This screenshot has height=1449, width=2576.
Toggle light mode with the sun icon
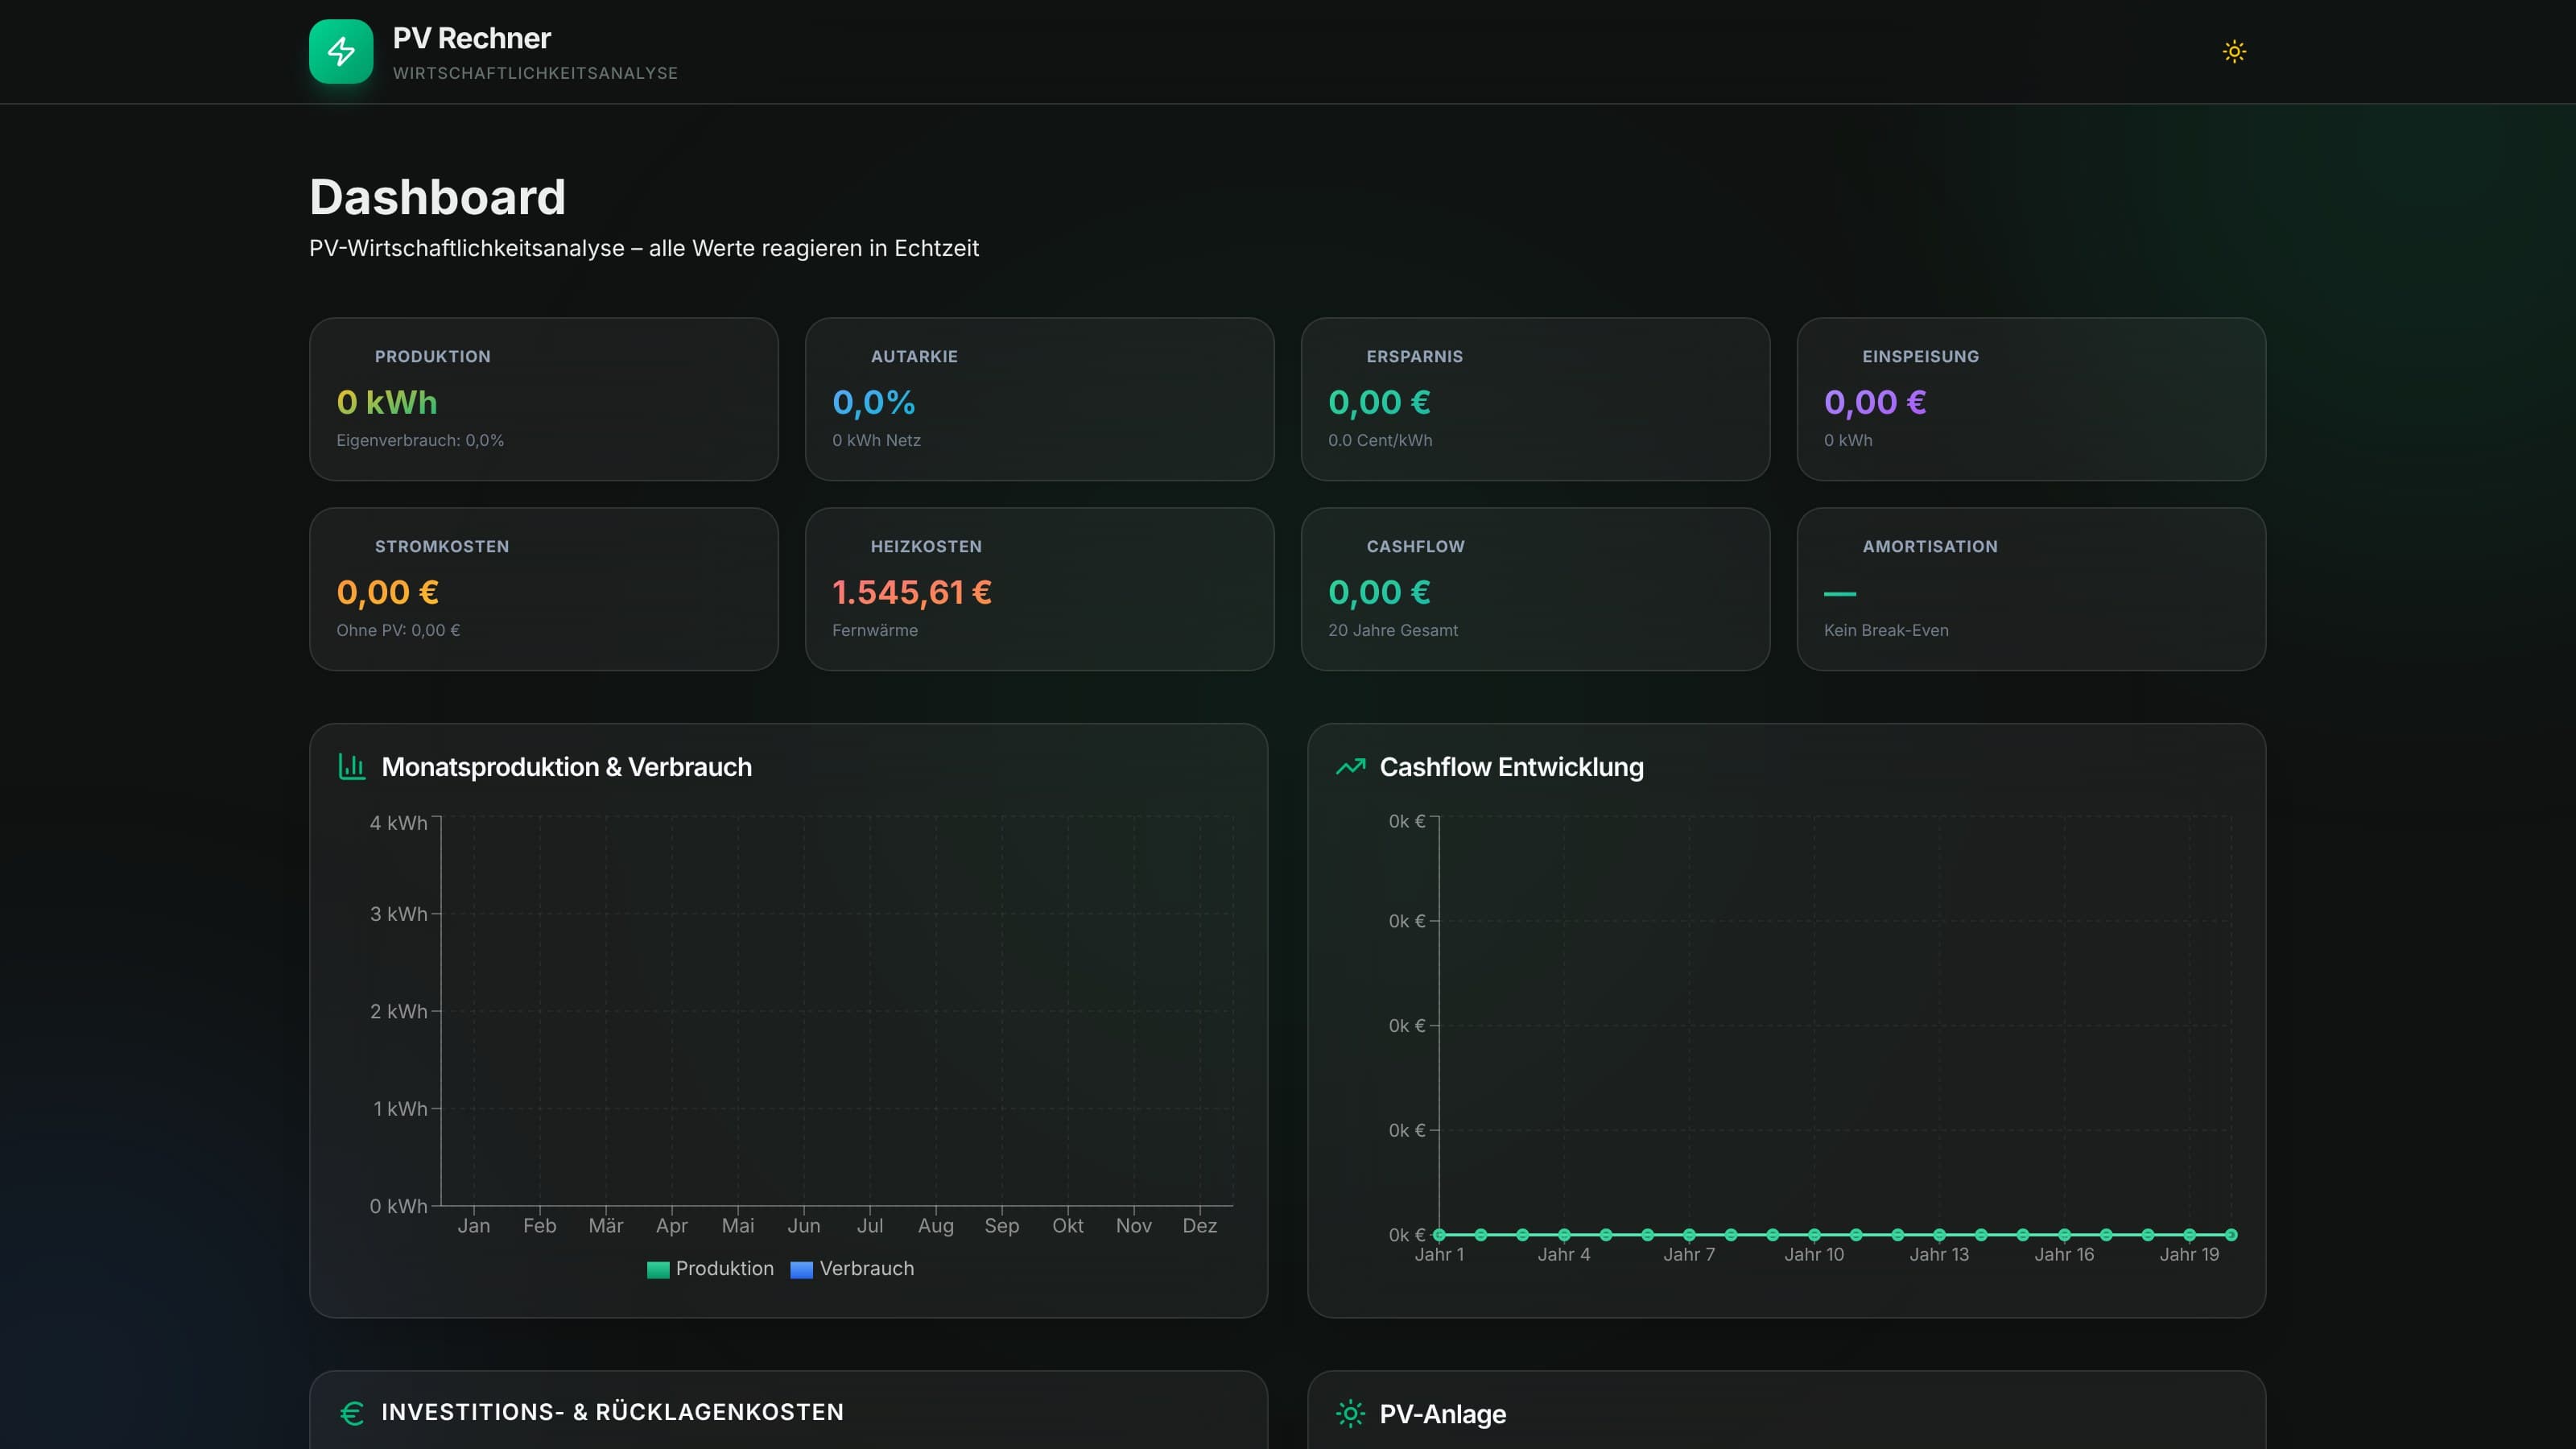(2234, 51)
